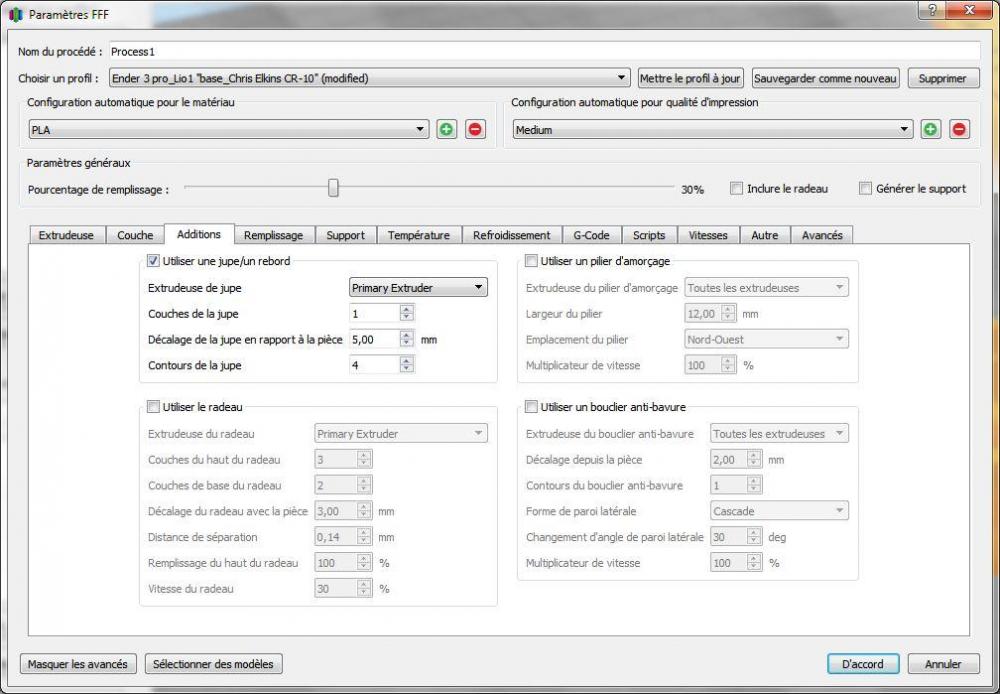Confirm with the D'accord button

(863, 664)
